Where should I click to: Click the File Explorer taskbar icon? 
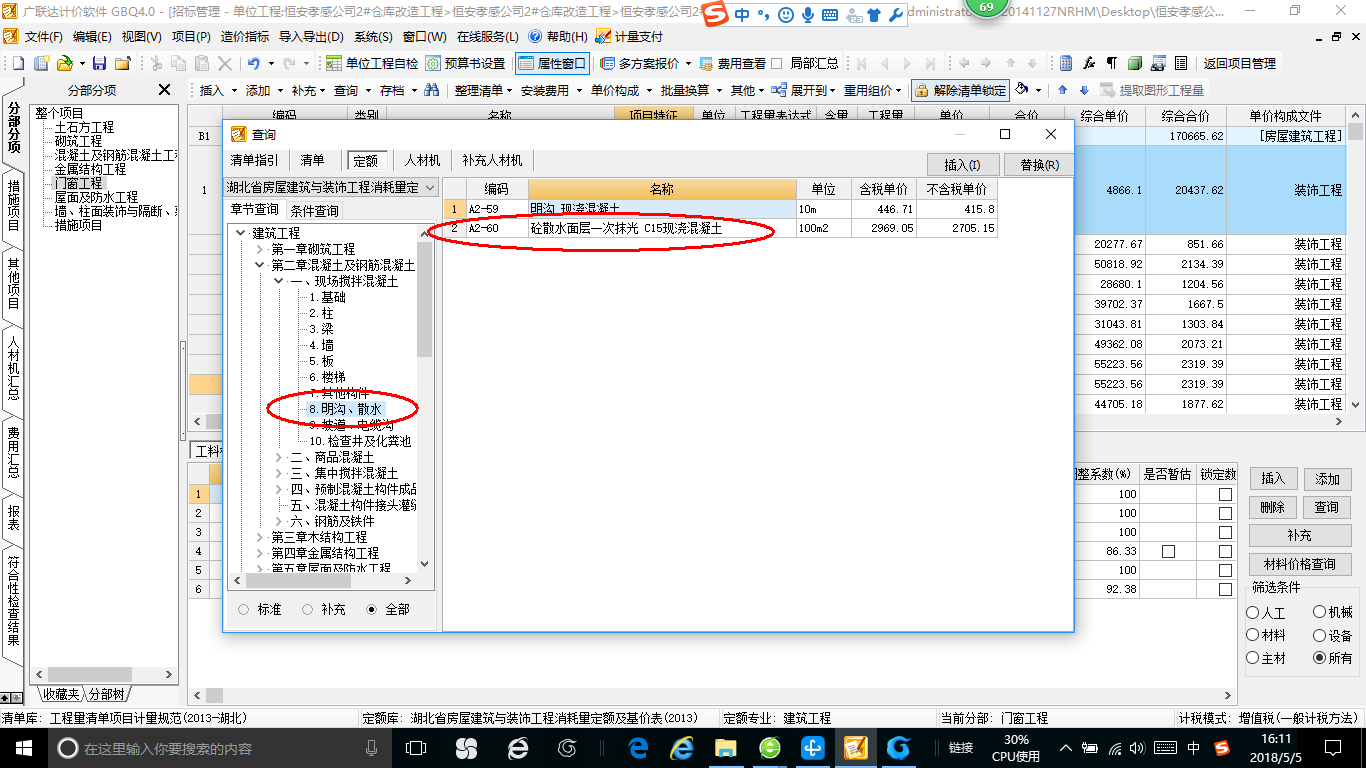726,748
